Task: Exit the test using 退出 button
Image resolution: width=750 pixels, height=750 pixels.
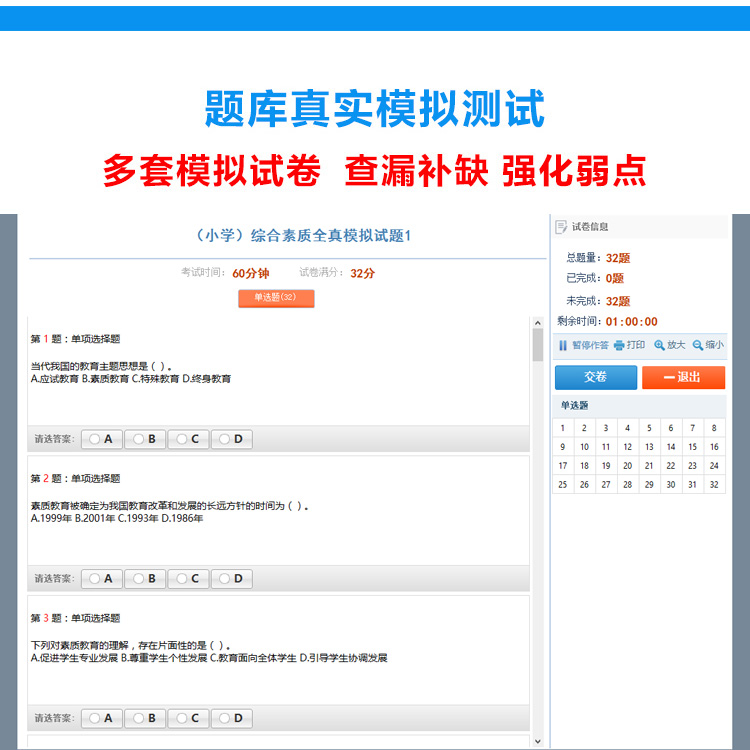Action: click(683, 377)
